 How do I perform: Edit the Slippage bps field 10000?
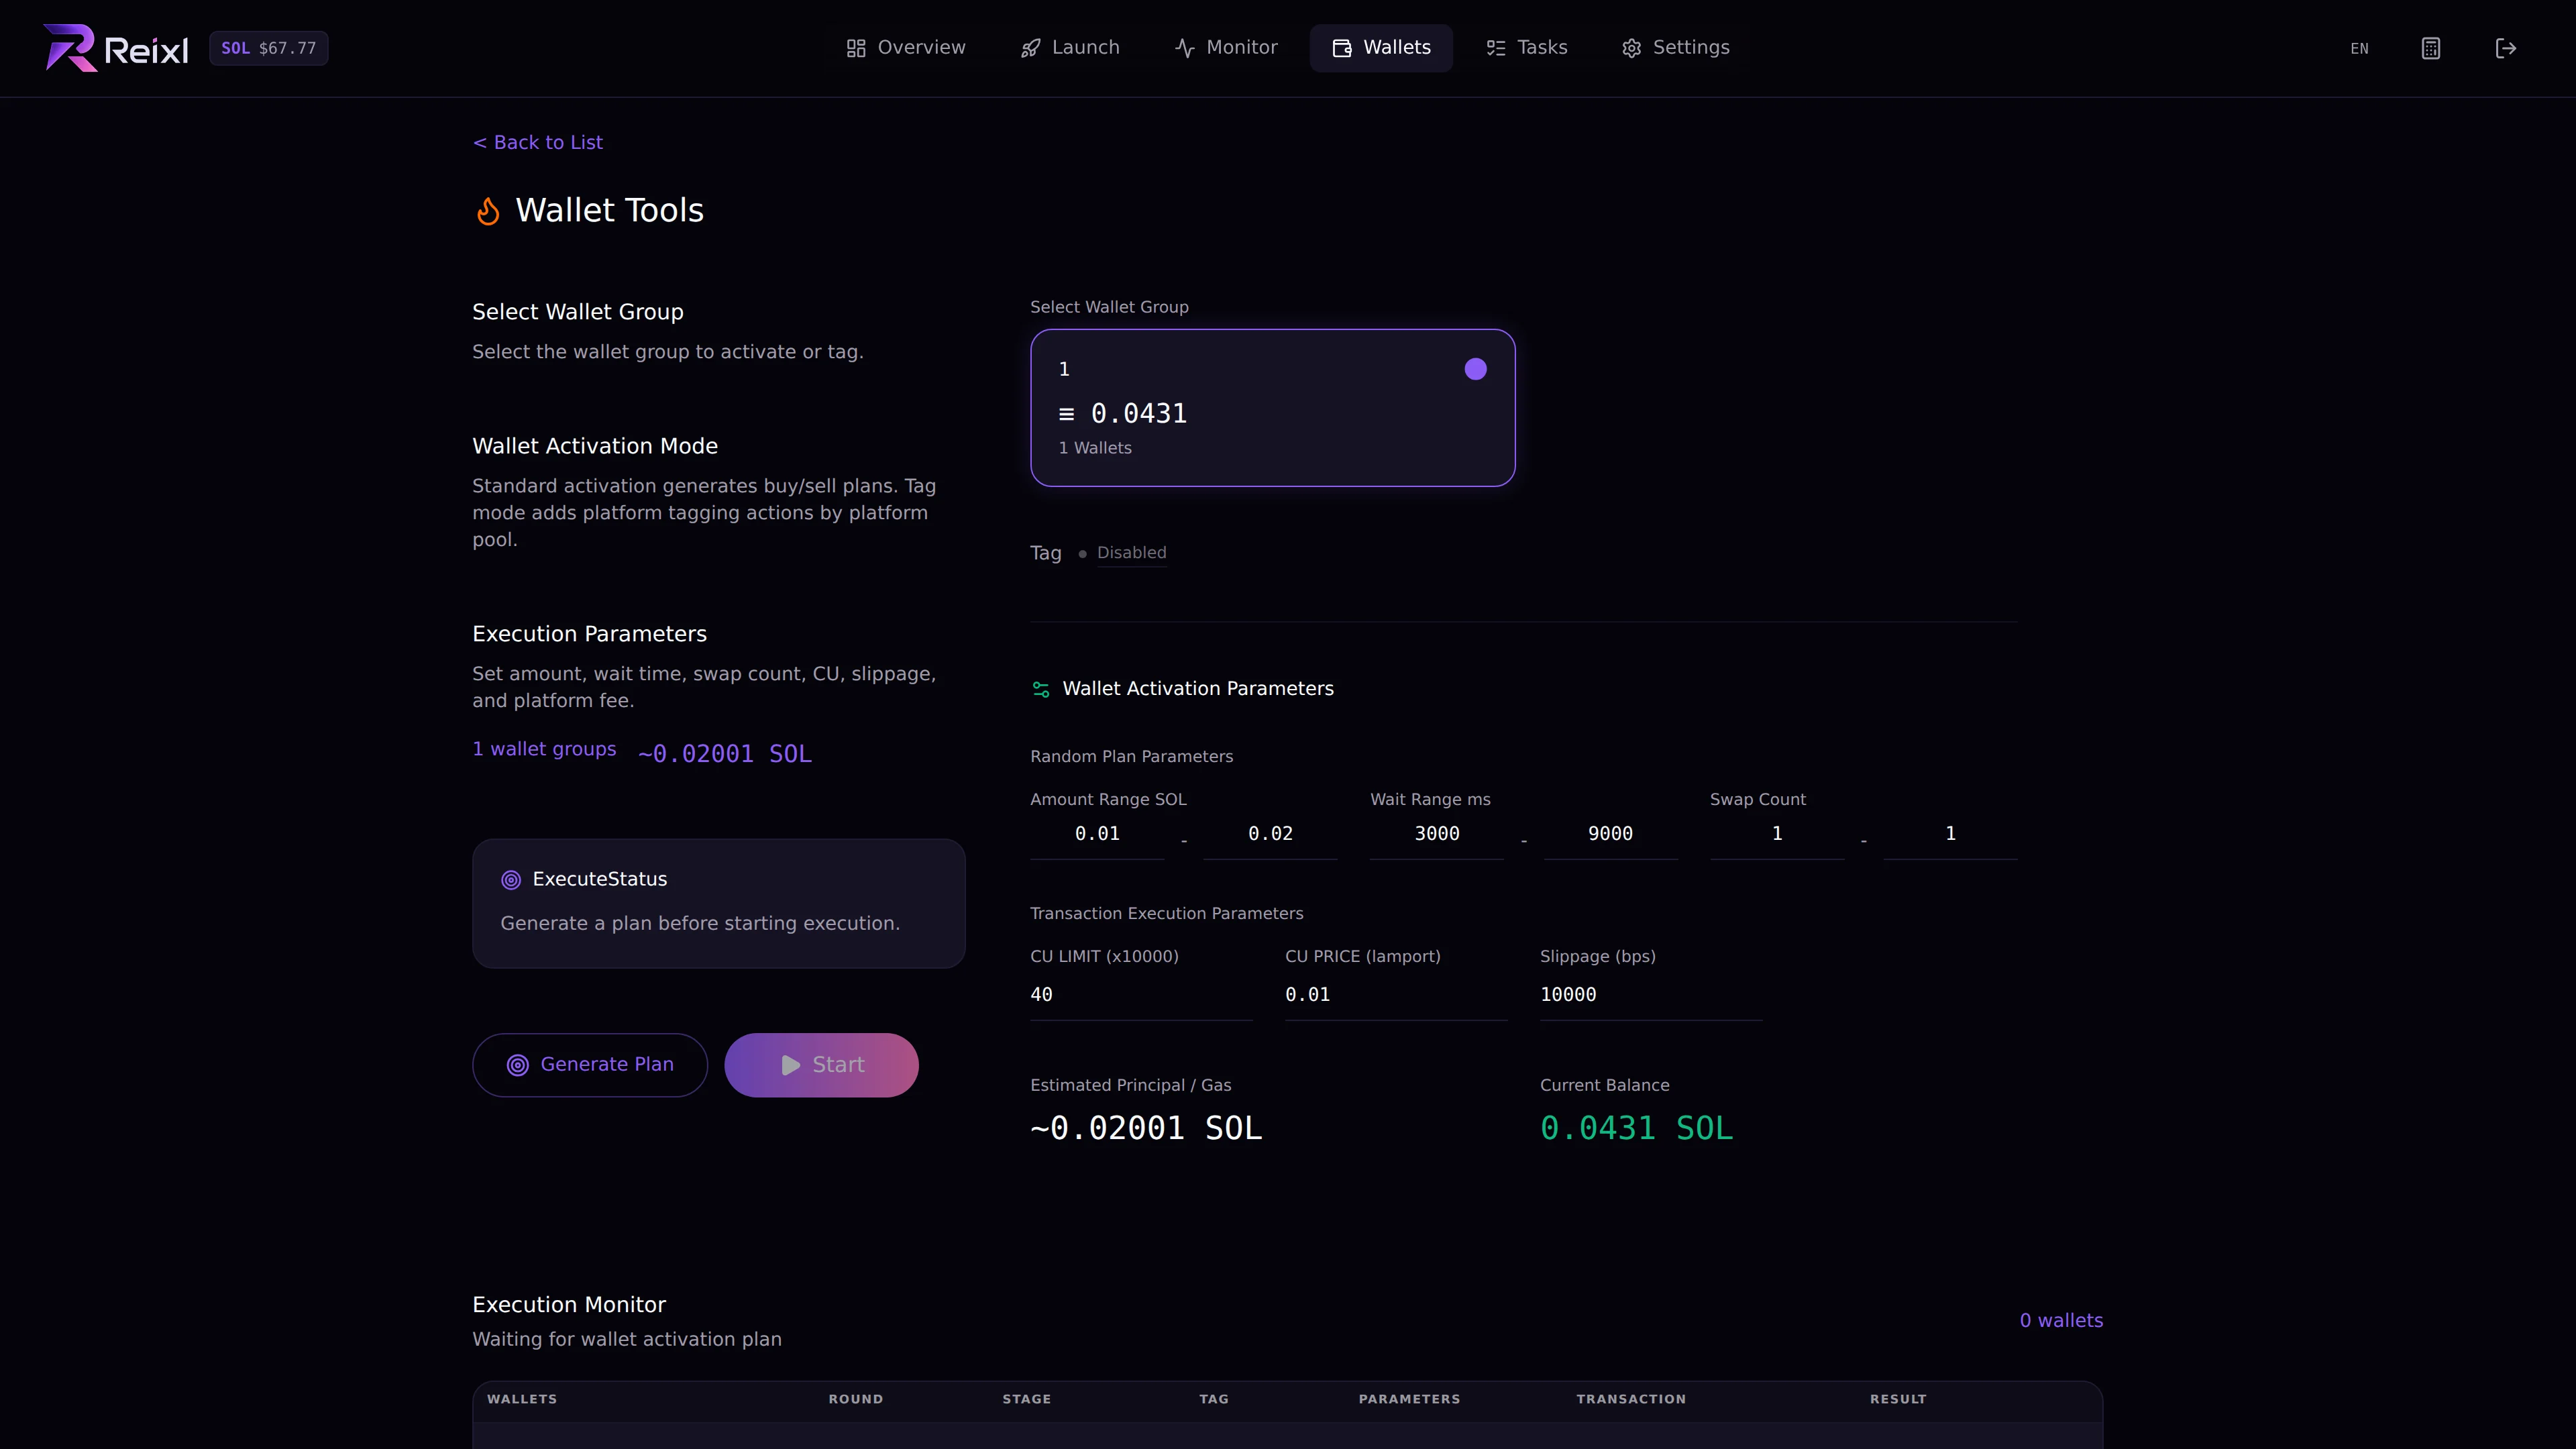point(1651,995)
